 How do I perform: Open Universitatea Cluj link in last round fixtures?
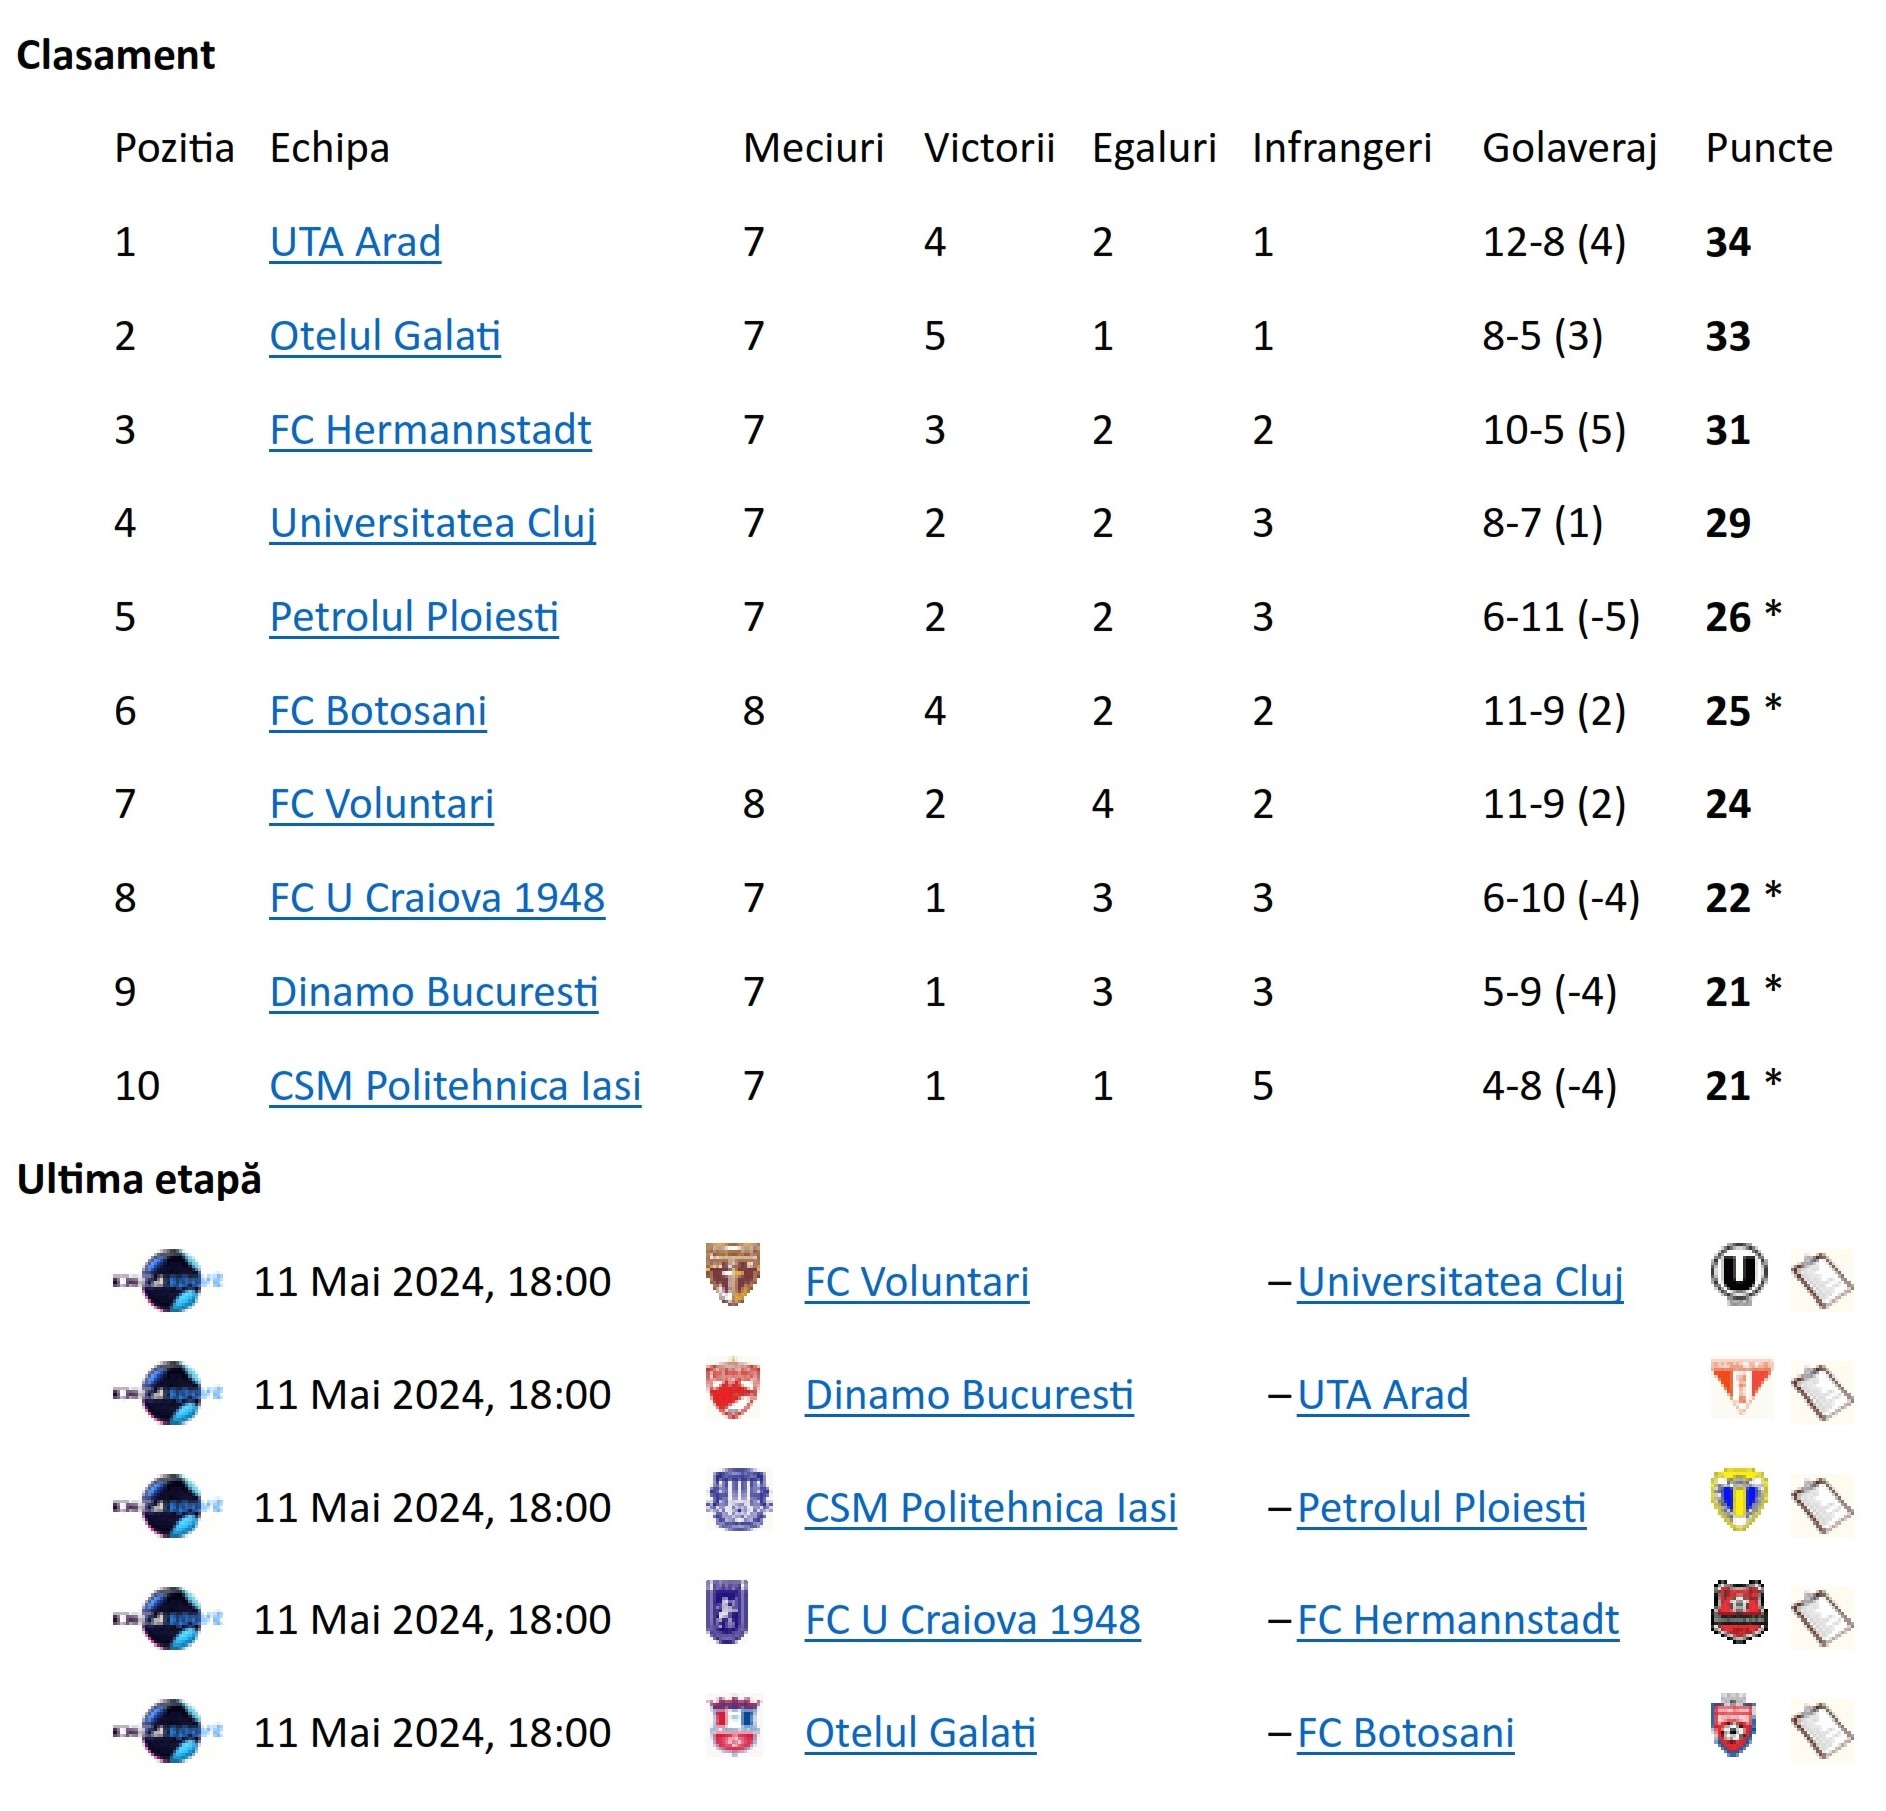click(1460, 1282)
